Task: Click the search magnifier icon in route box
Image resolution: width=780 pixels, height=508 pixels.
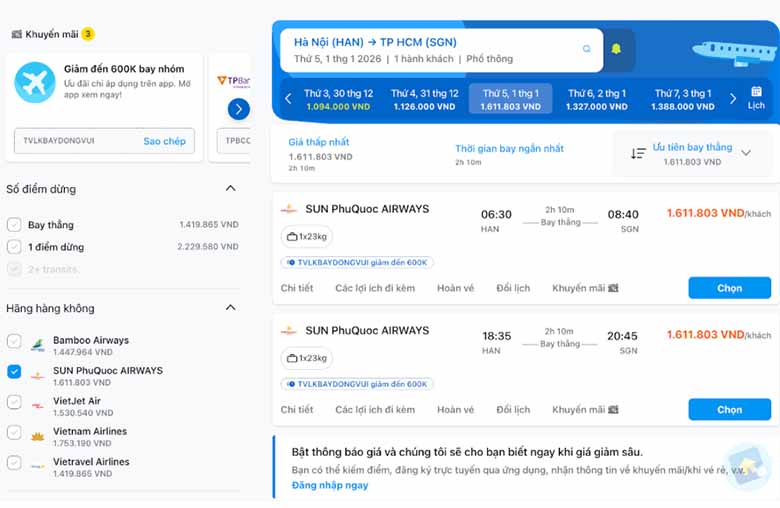Action: tap(586, 49)
